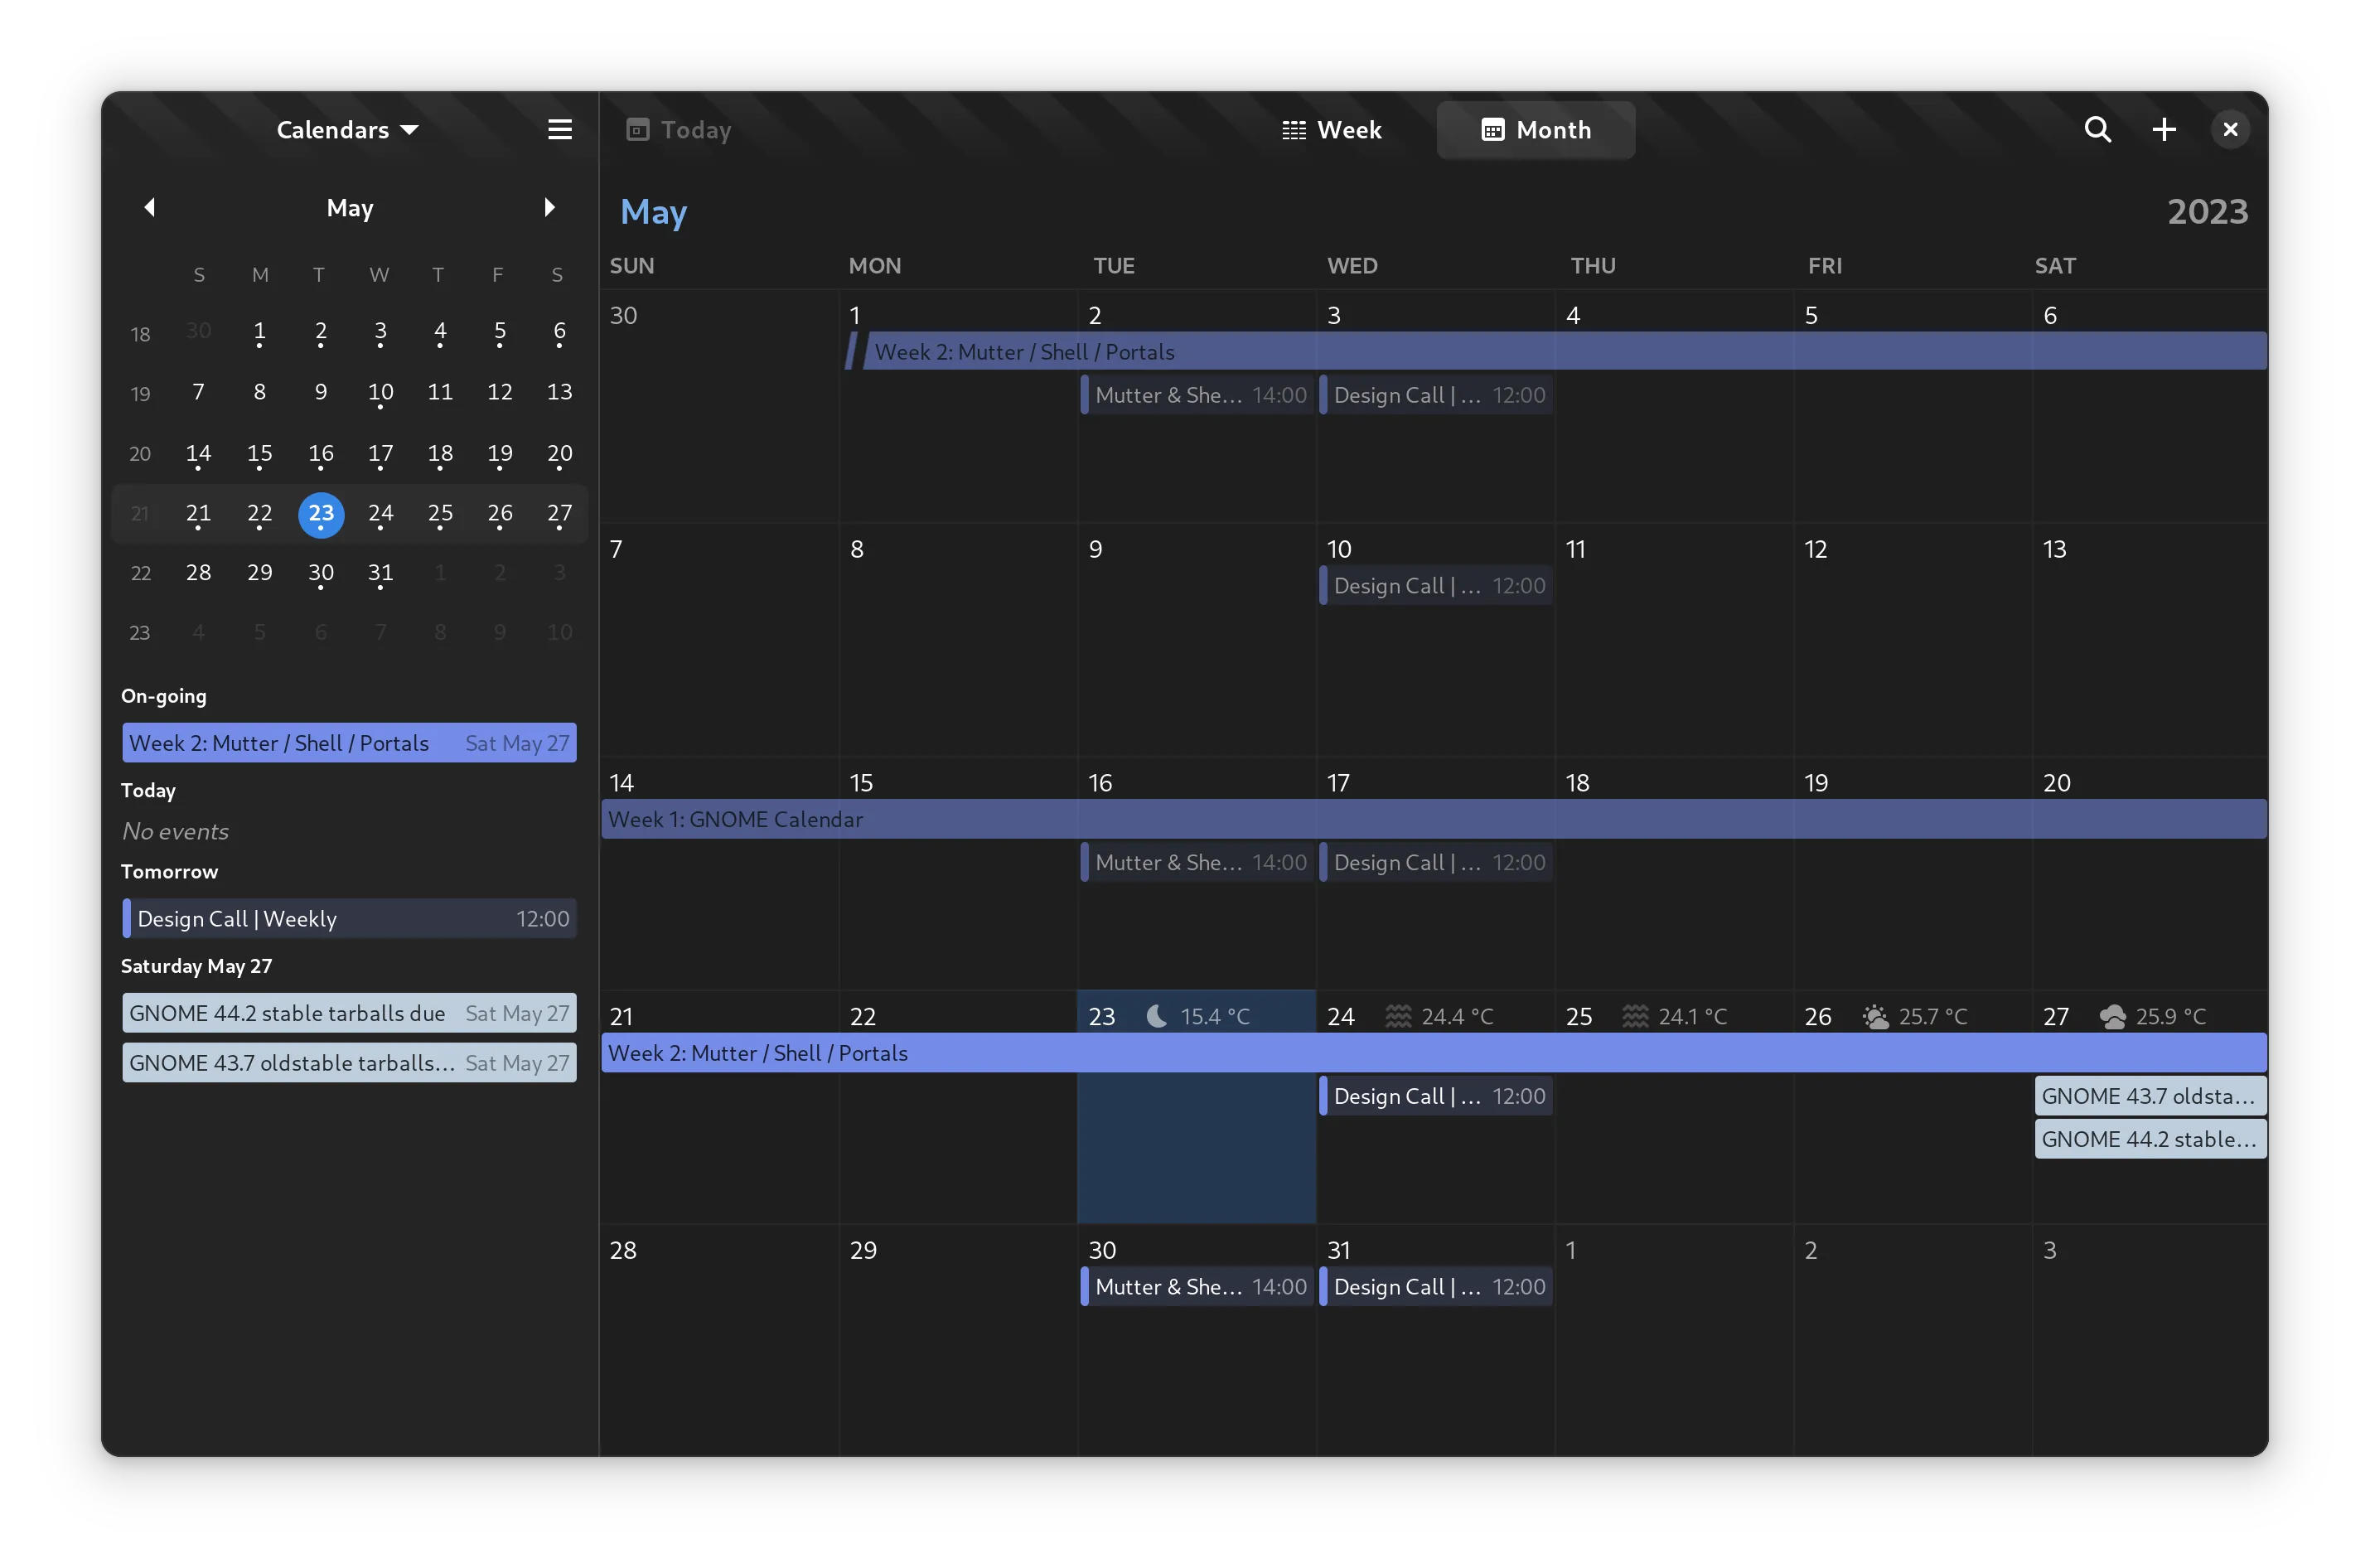The image size is (2370, 1568).
Task: Click cloudy weather icon on 27
Action: (2112, 1016)
